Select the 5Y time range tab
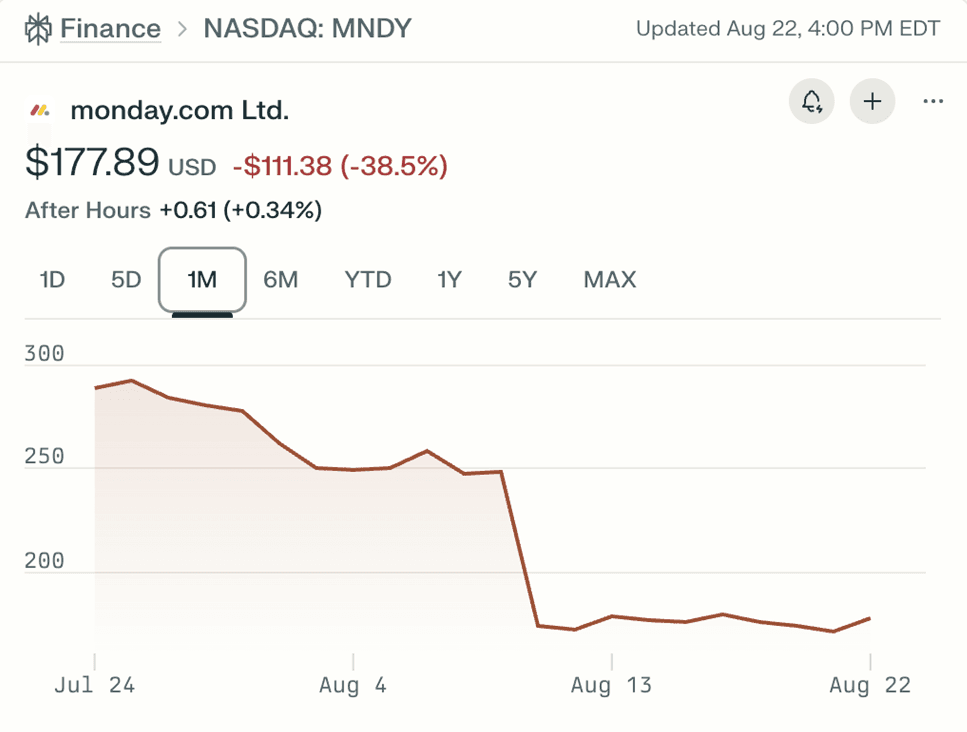This screenshot has height=732, width=967. click(521, 280)
